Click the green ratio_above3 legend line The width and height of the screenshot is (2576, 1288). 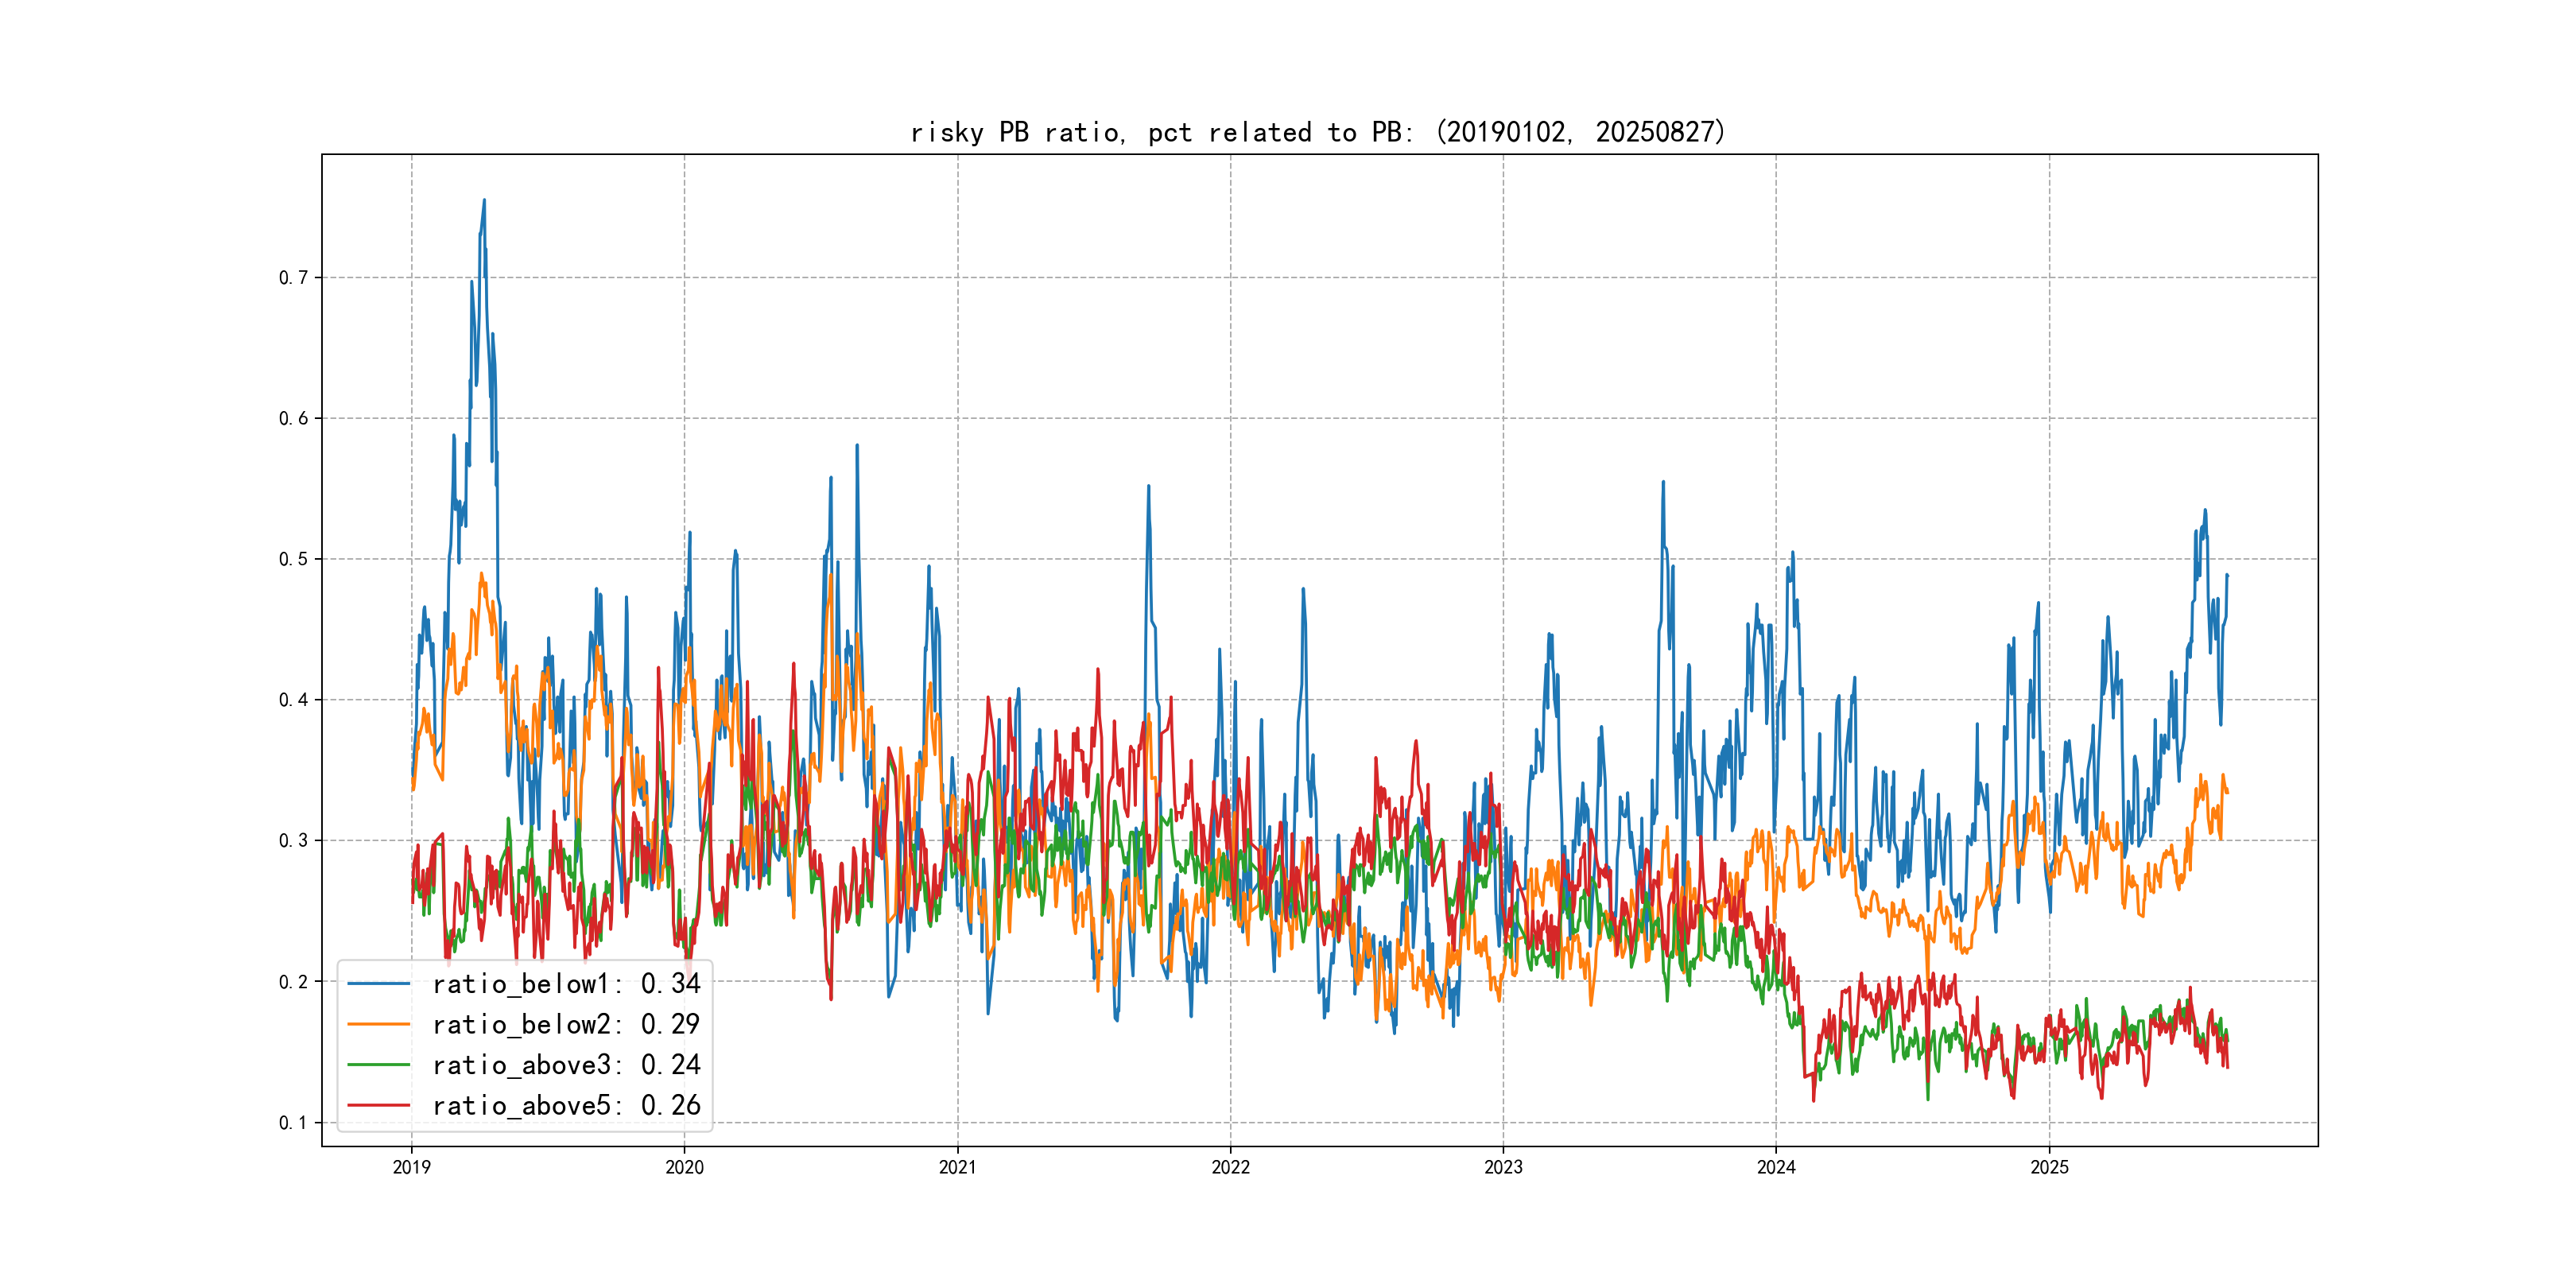[x=378, y=1065]
